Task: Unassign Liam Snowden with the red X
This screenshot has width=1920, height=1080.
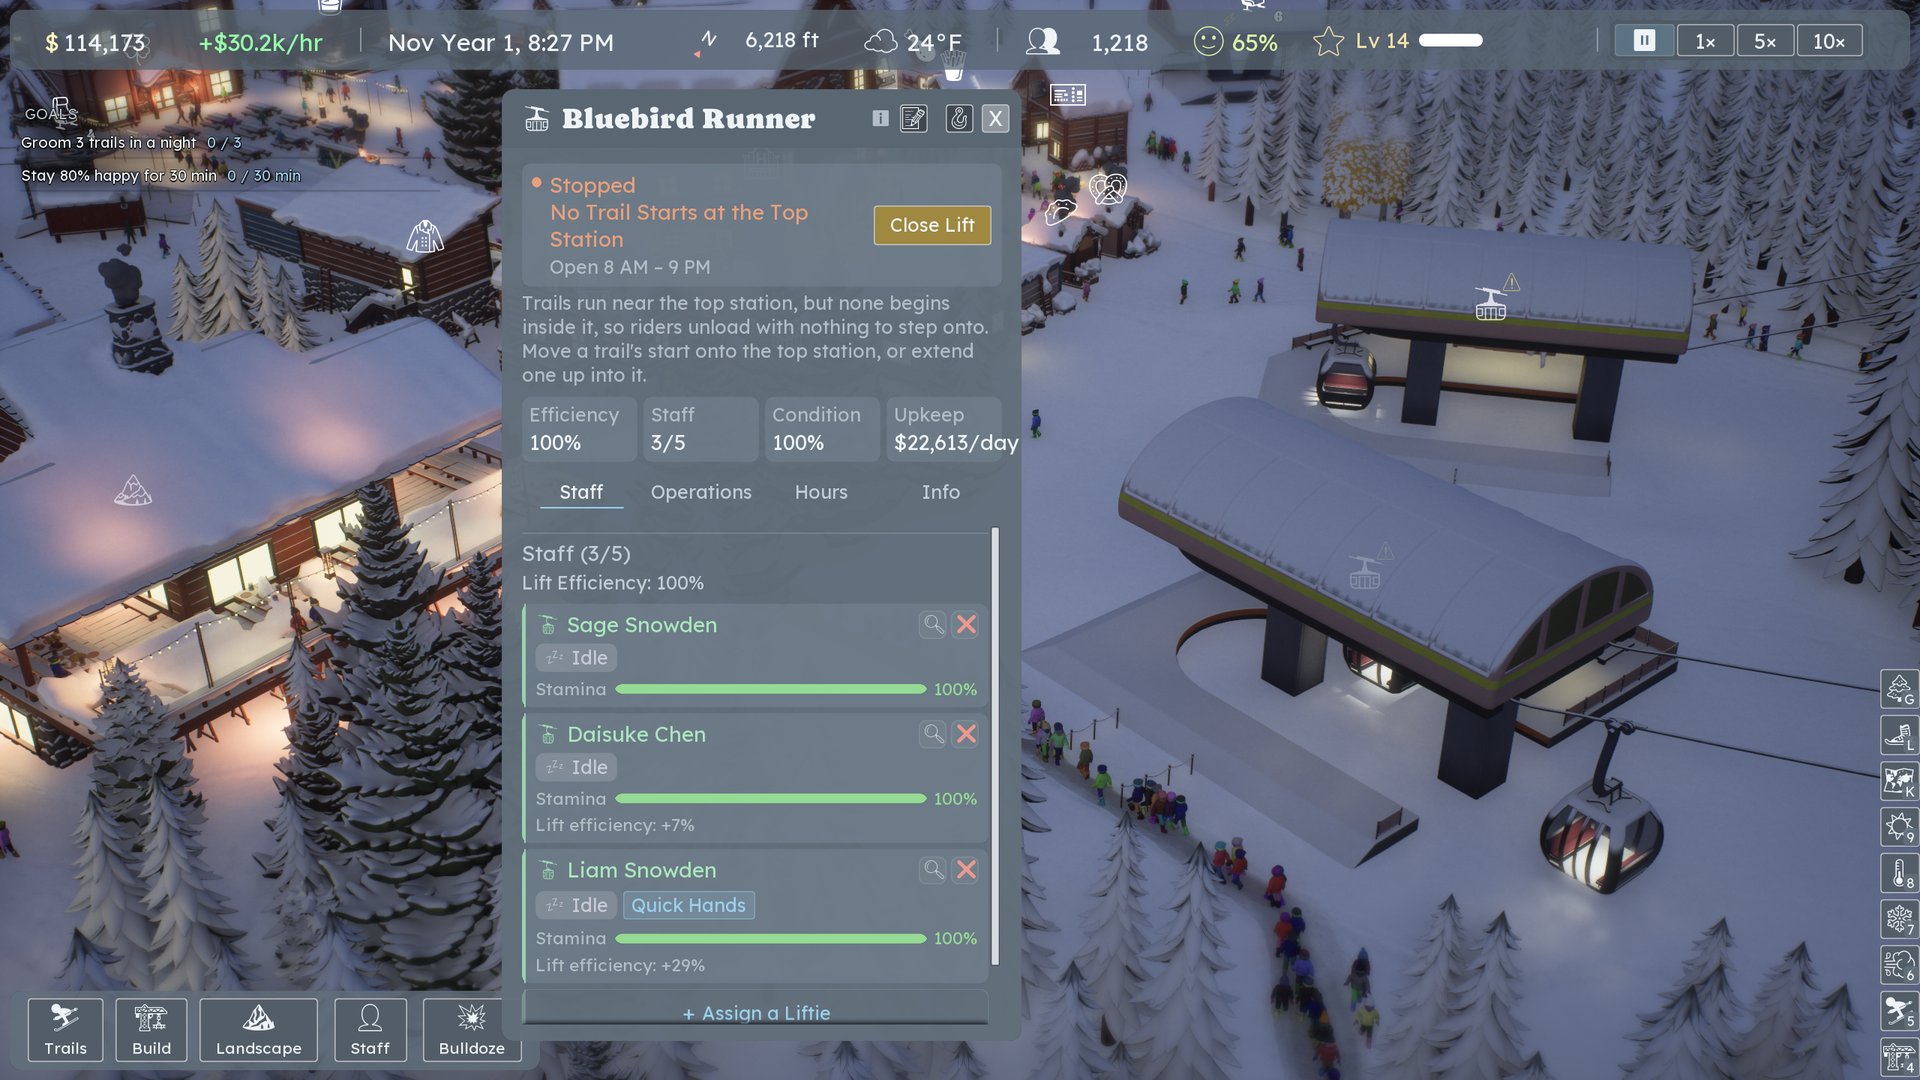Action: pos(966,870)
